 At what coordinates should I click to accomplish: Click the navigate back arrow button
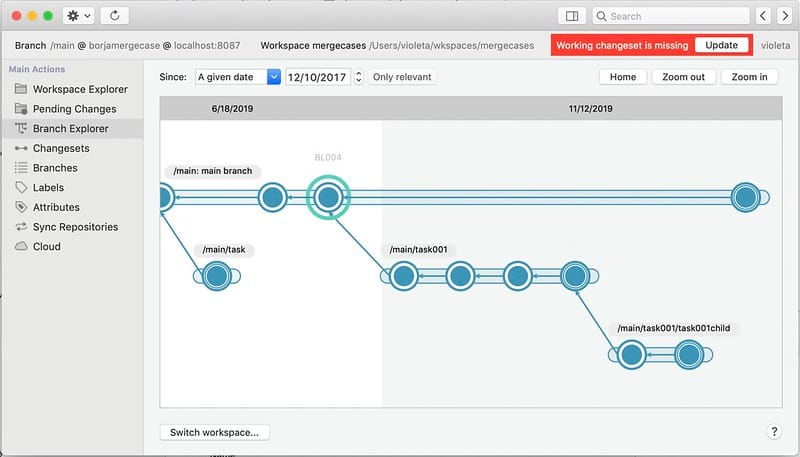click(x=763, y=16)
